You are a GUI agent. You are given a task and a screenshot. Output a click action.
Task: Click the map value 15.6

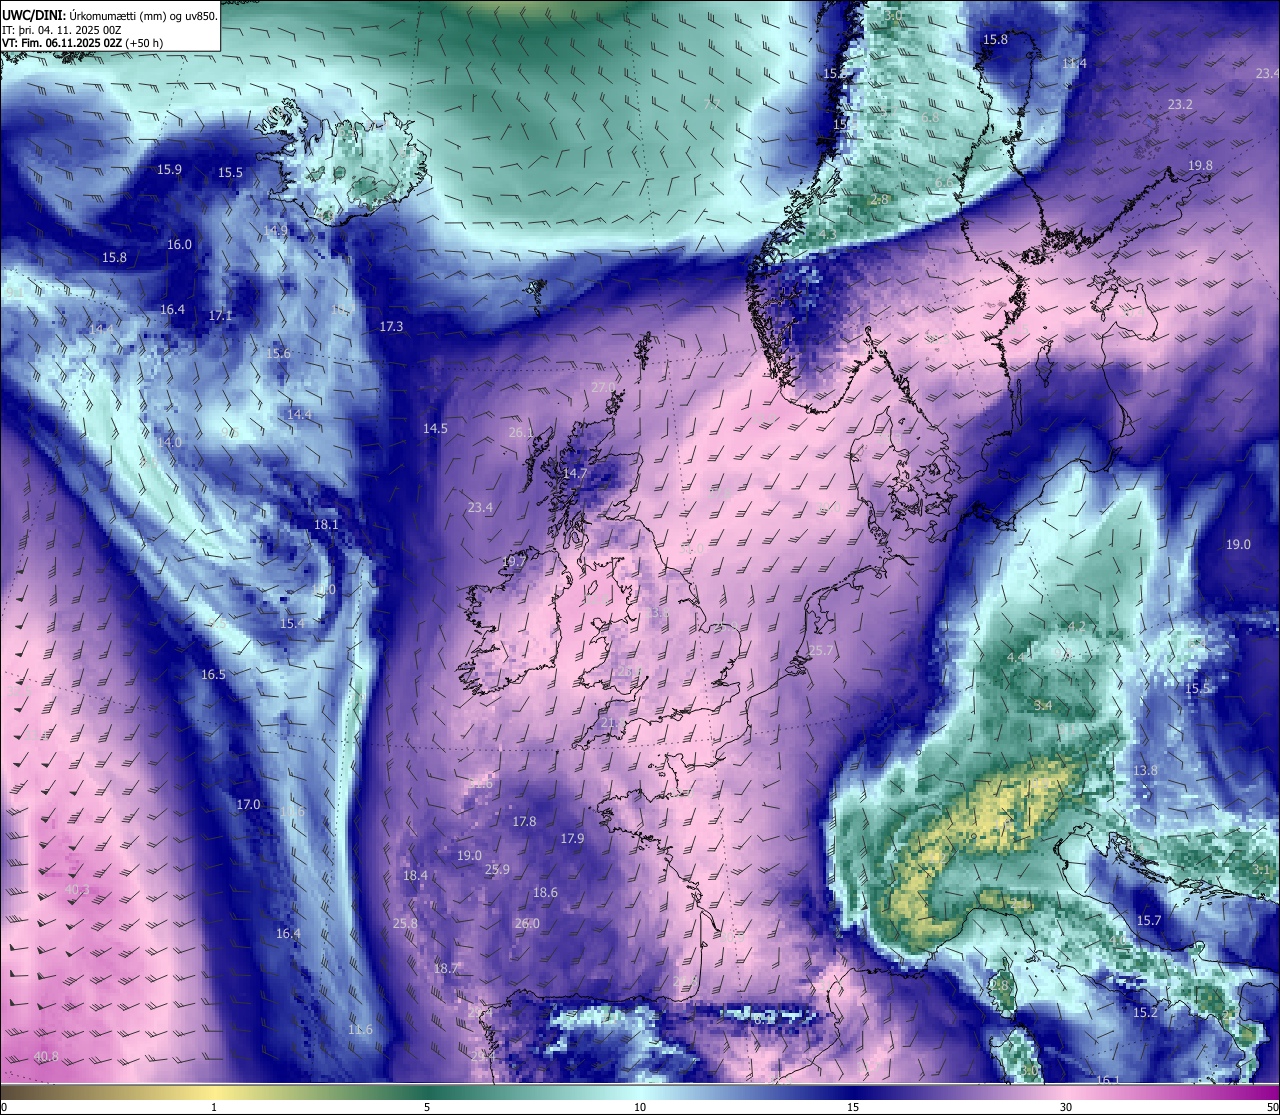[x=278, y=353]
